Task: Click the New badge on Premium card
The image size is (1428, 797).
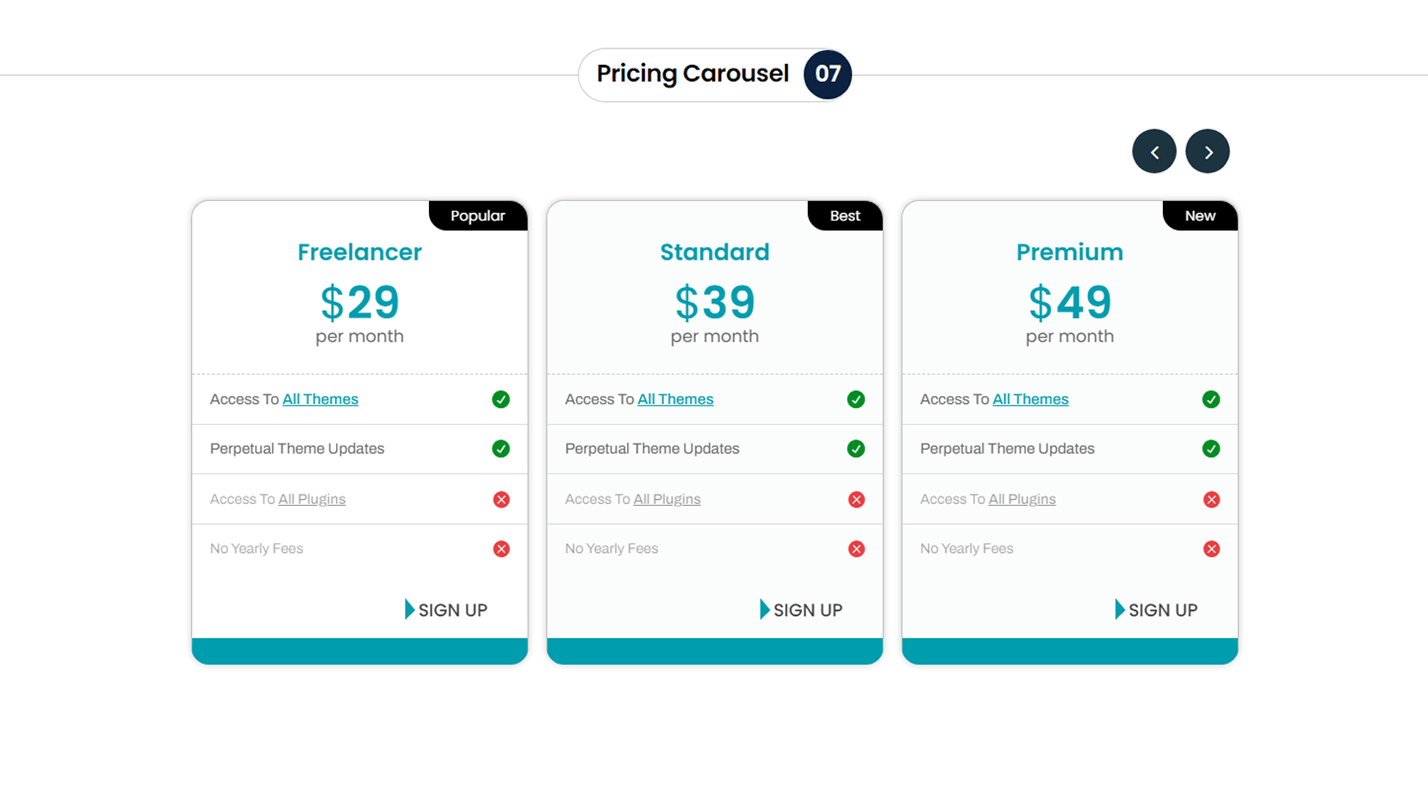Action: [x=1200, y=216]
